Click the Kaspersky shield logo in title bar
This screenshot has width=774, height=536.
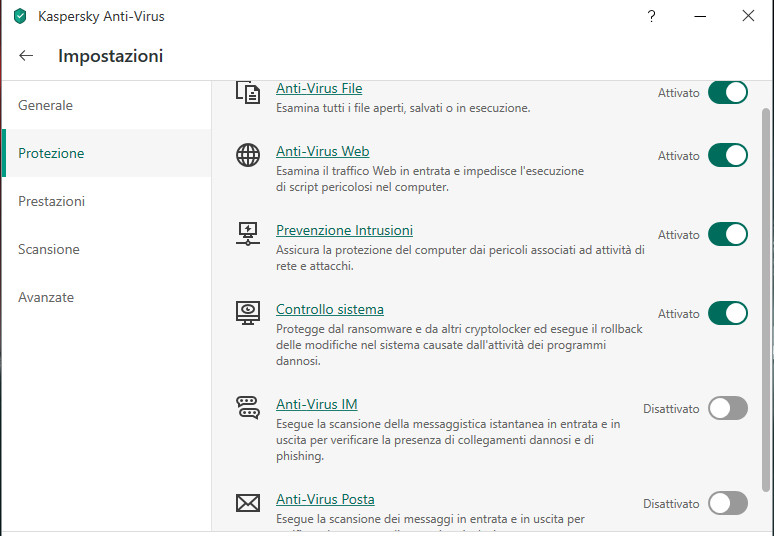19,16
